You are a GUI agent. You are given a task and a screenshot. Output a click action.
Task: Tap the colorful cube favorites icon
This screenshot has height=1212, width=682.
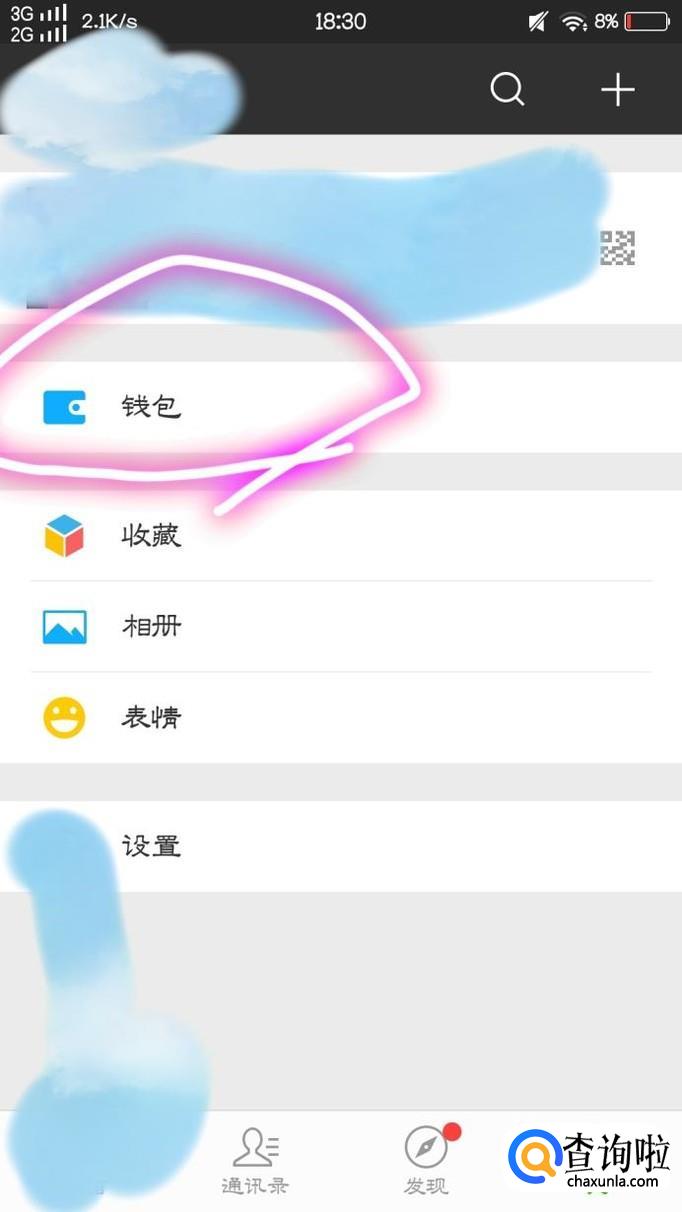point(64,536)
